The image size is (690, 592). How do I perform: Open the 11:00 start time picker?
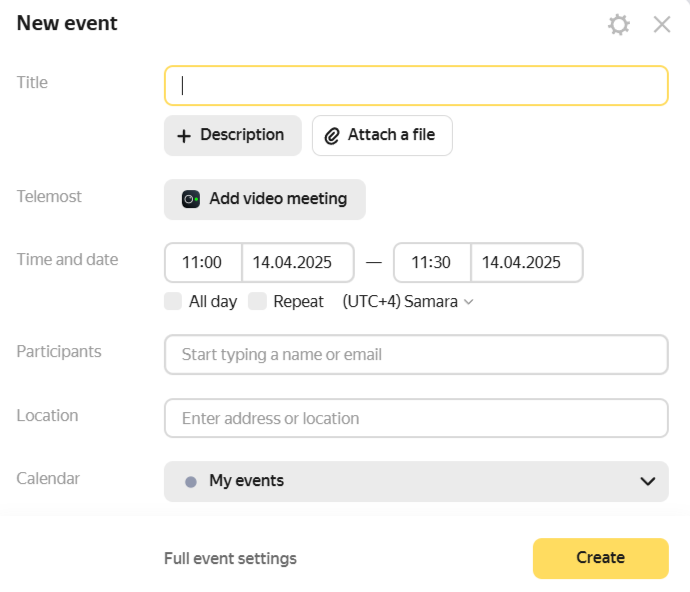[202, 263]
